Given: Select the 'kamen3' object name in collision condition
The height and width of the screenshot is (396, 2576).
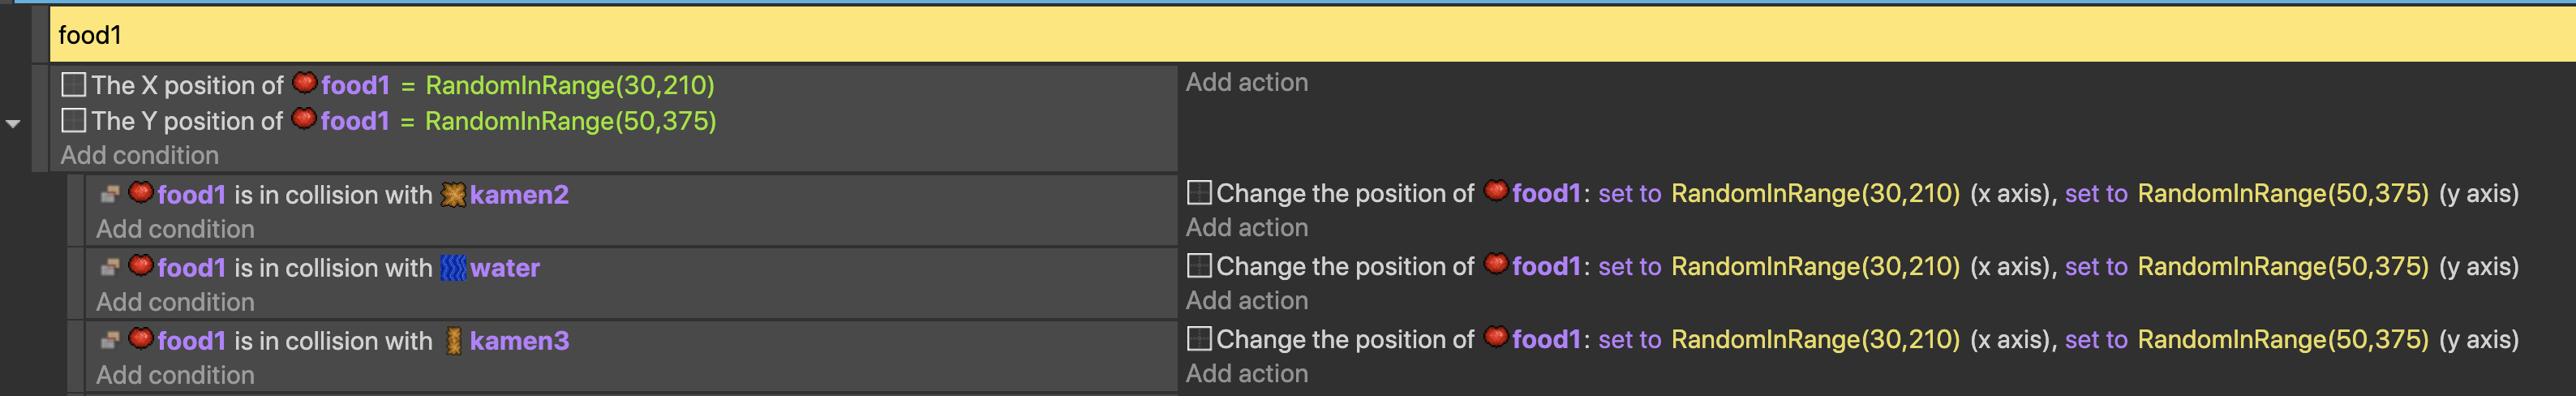Looking at the screenshot, I should (519, 341).
